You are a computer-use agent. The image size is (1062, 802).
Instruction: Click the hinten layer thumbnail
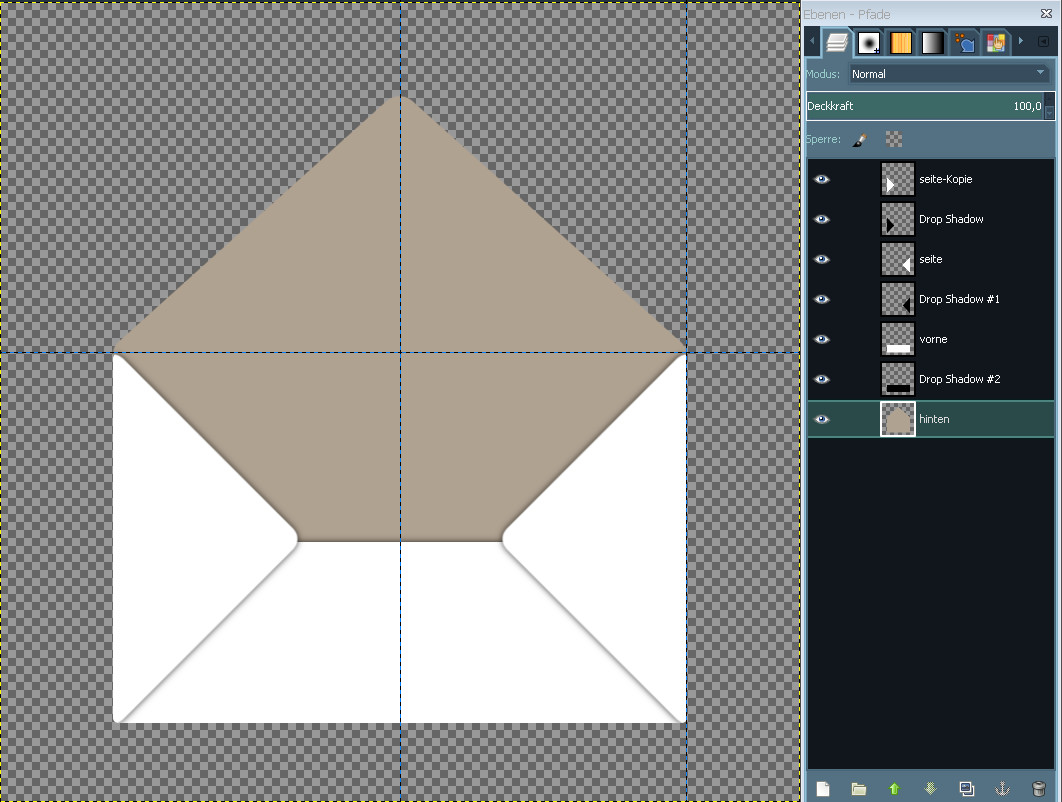[898, 419]
